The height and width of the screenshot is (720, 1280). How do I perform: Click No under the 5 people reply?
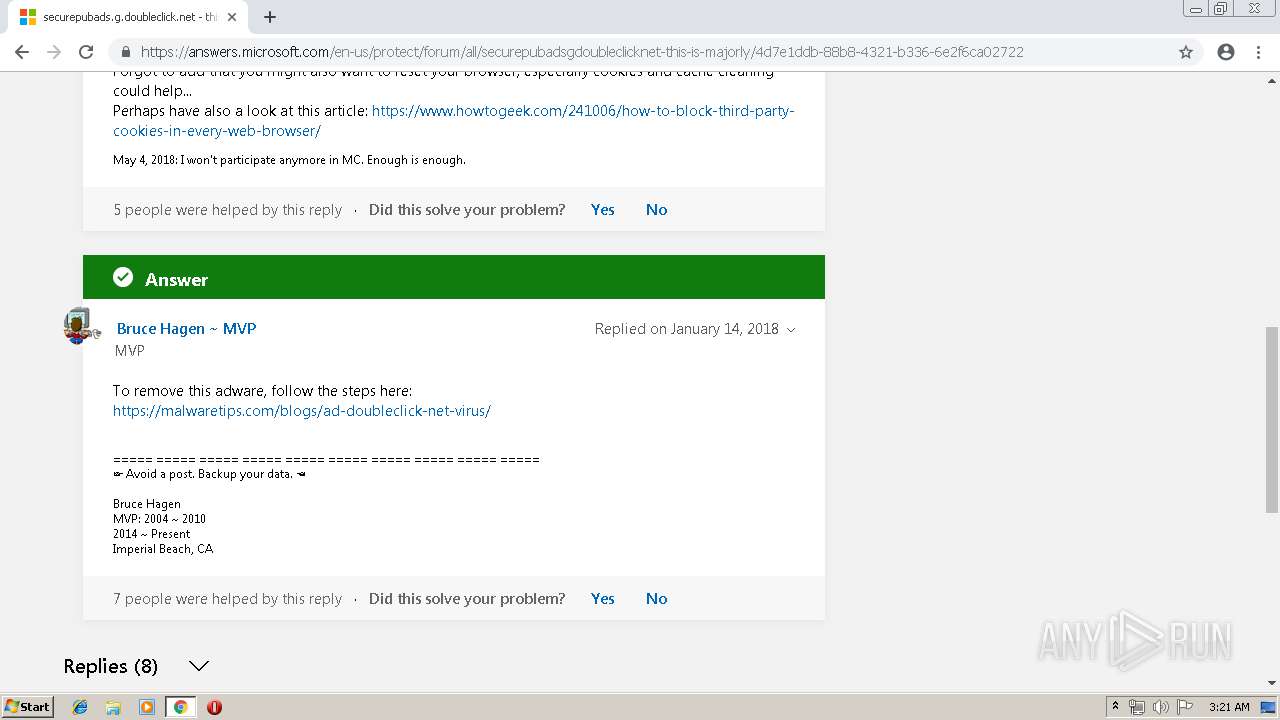click(x=656, y=210)
